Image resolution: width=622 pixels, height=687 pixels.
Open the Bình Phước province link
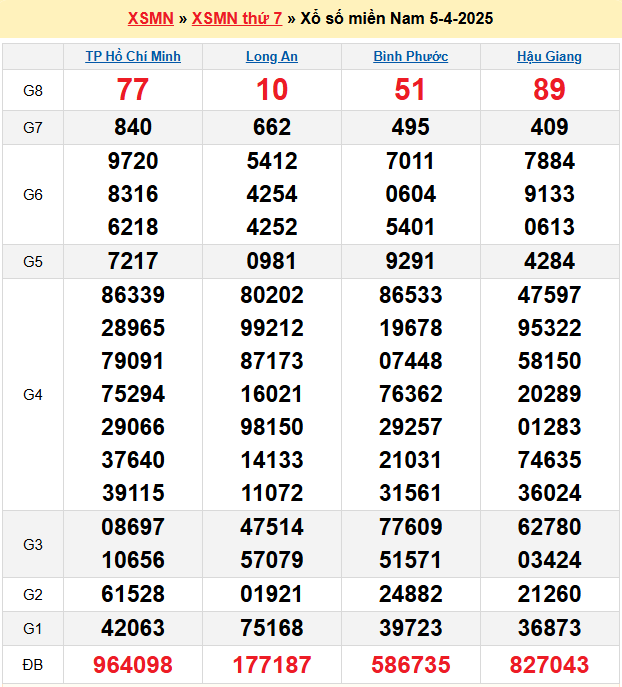point(410,57)
